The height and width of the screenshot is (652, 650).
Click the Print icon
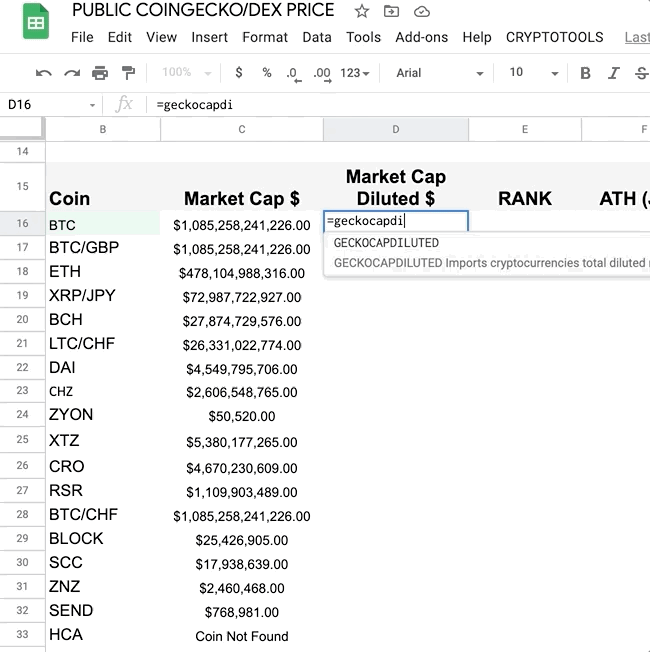tap(100, 73)
